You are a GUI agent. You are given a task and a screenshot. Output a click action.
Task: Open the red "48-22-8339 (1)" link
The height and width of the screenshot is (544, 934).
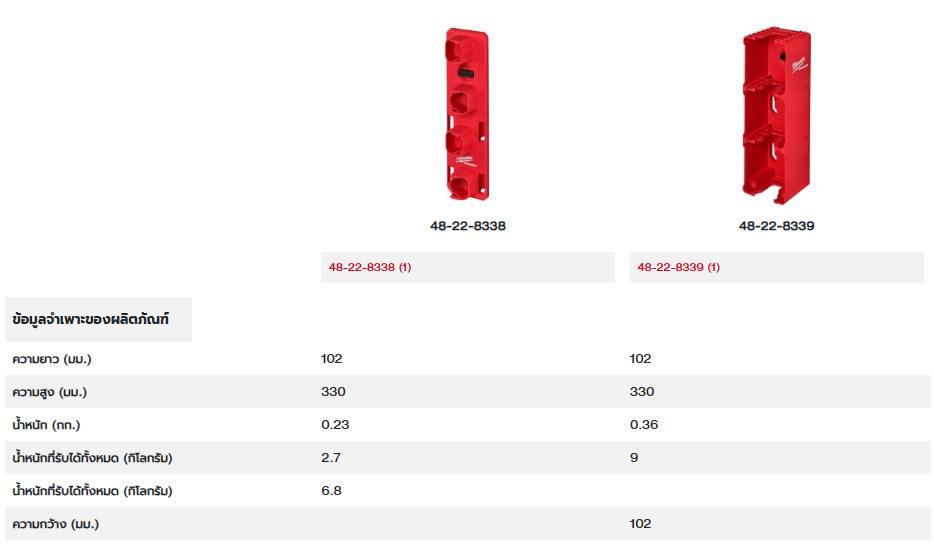click(678, 267)
